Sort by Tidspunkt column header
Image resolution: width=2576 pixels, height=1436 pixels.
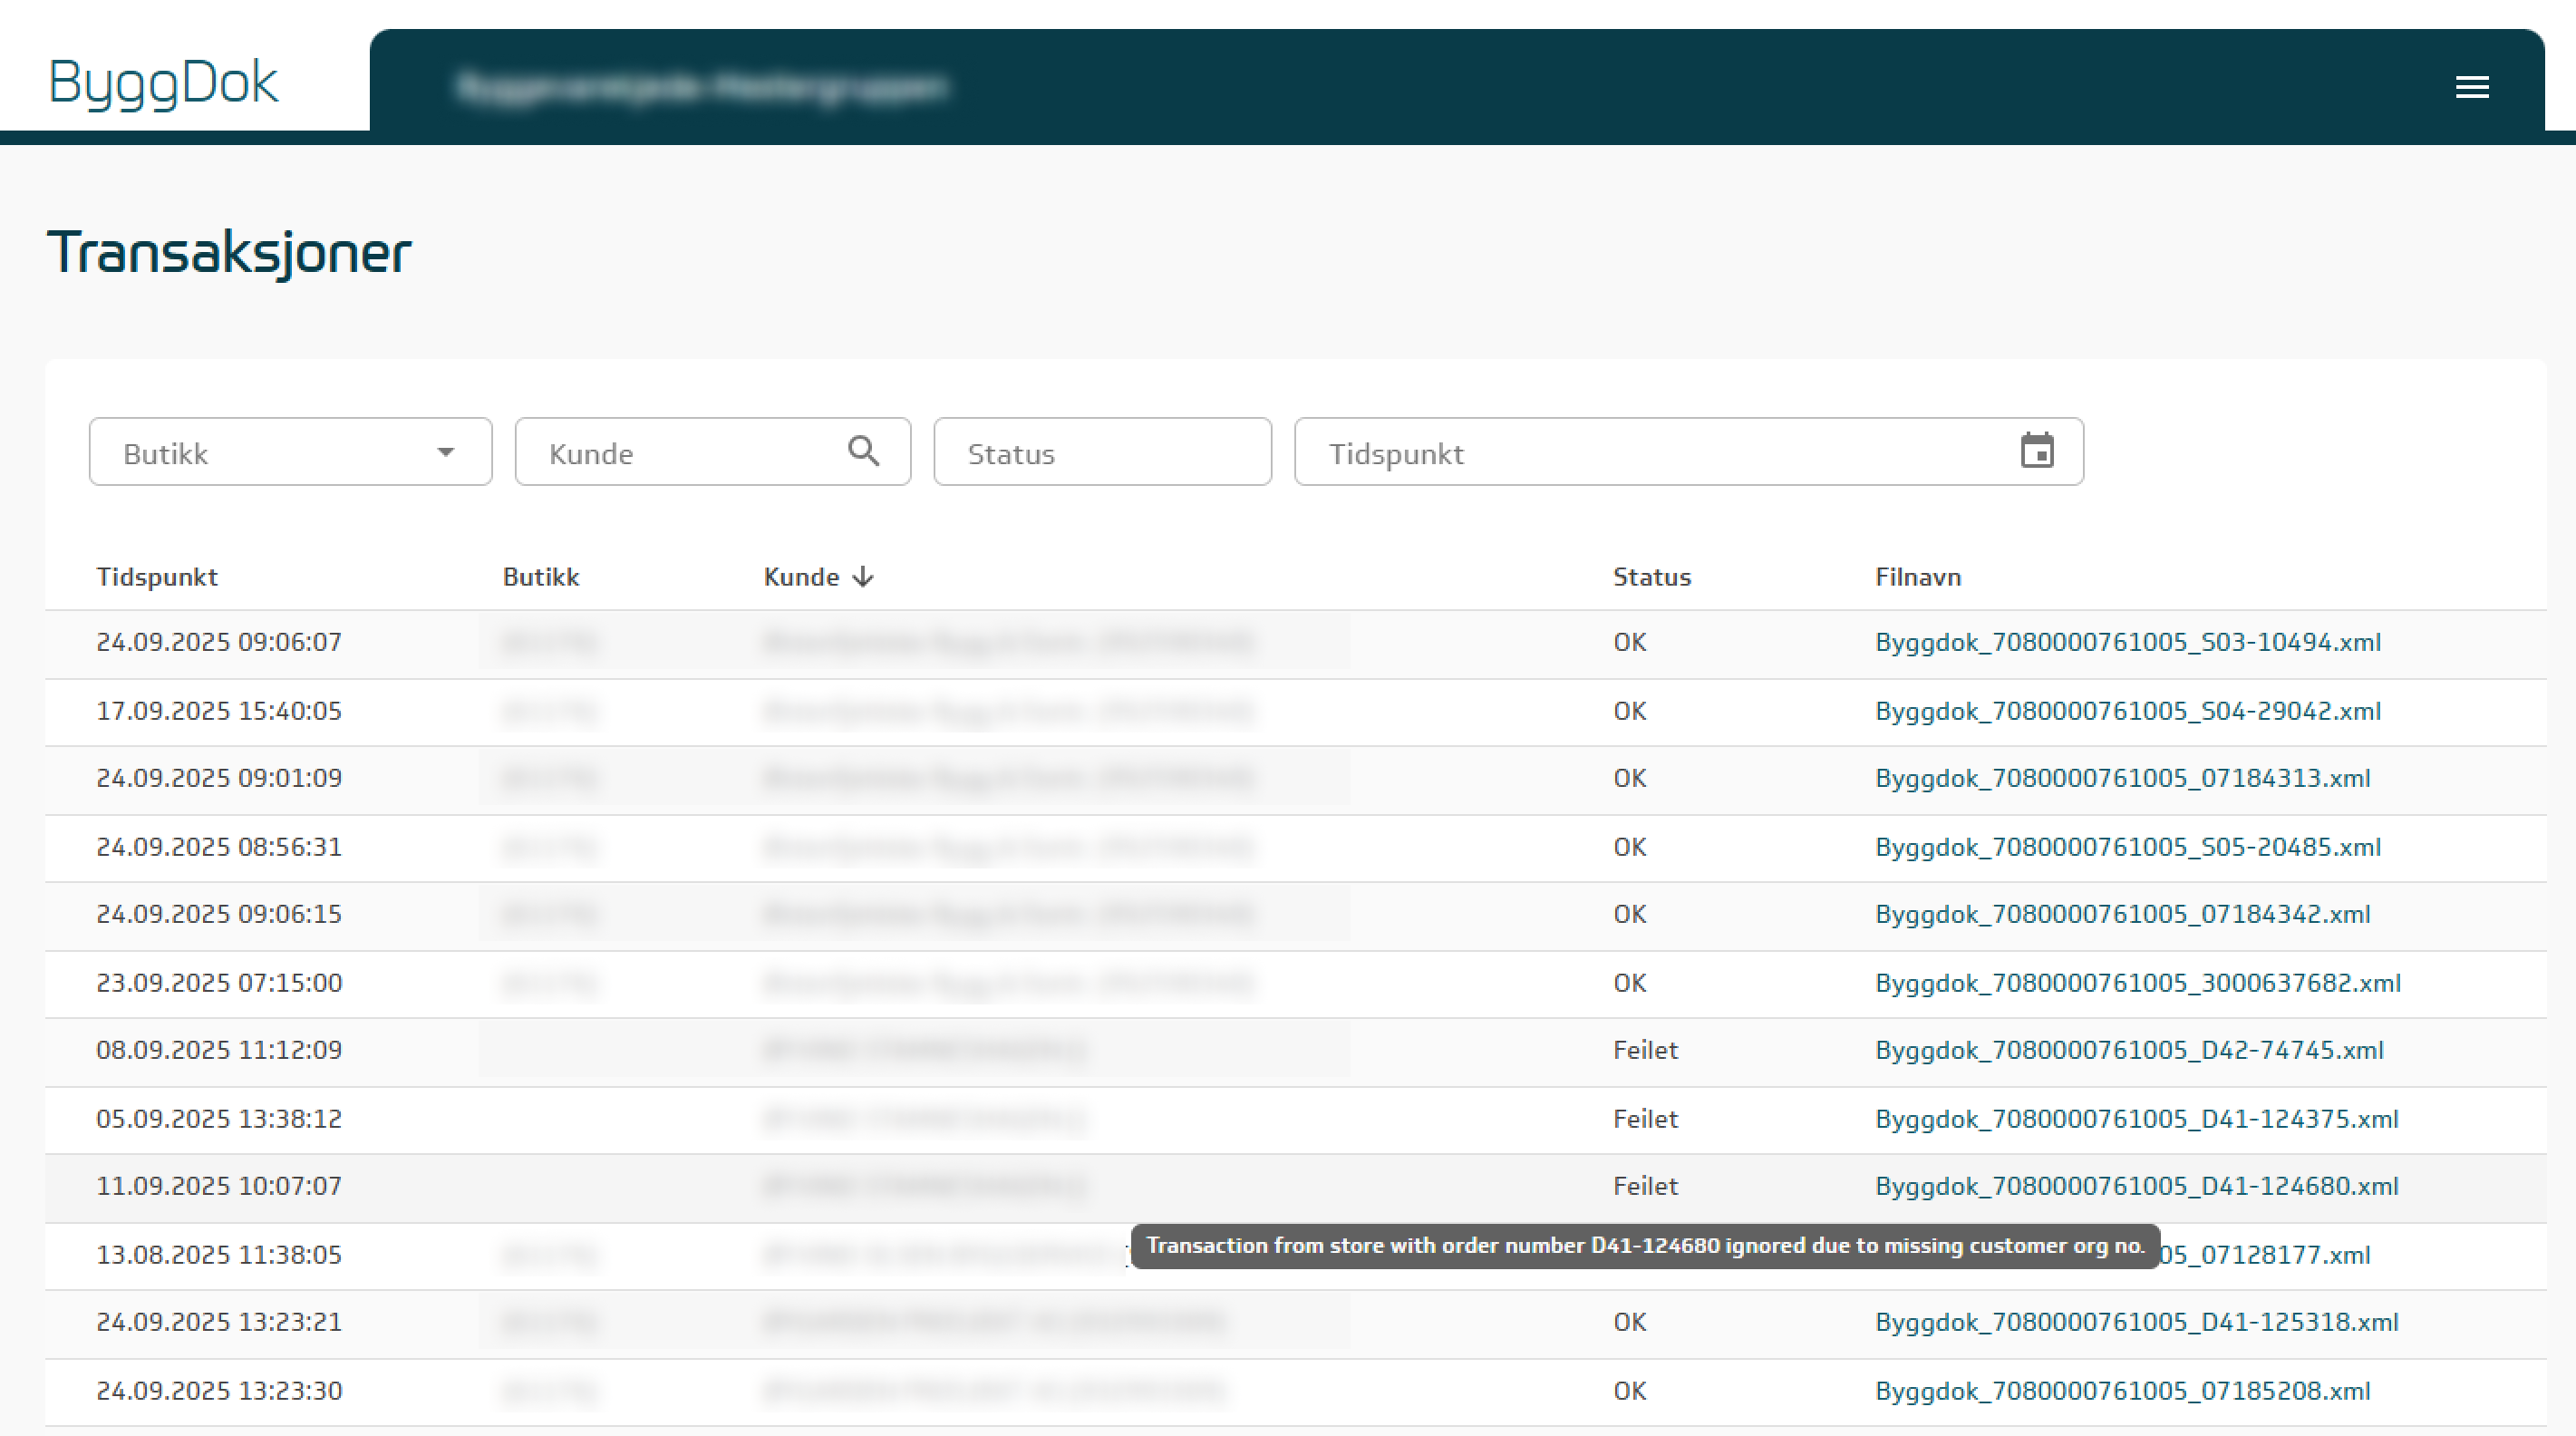[x=157, y=577]
